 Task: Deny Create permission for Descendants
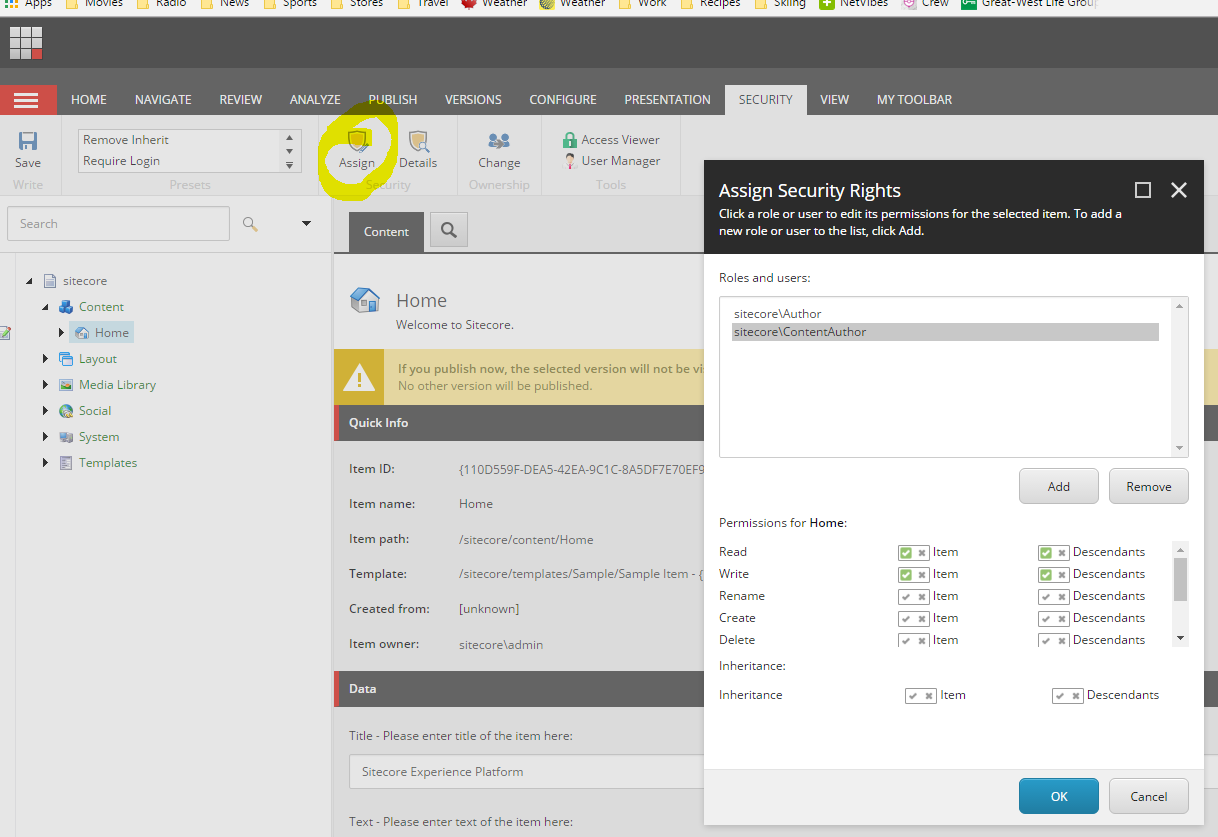pyautogui.click(x=1062, y=618)
